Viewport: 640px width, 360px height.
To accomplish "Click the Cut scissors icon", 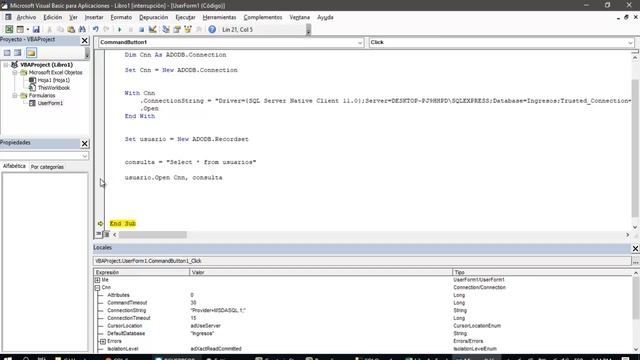I will click(x=49, y=29).
